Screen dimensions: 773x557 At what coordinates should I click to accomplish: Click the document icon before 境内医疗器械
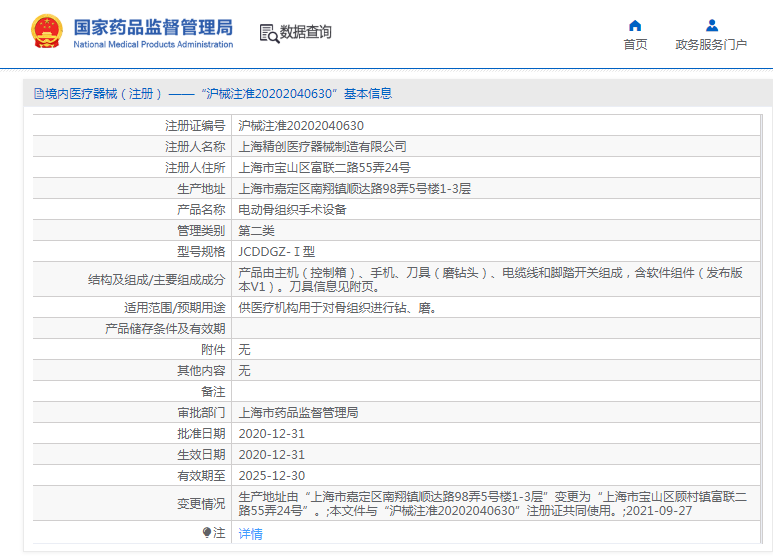[38, 93]
